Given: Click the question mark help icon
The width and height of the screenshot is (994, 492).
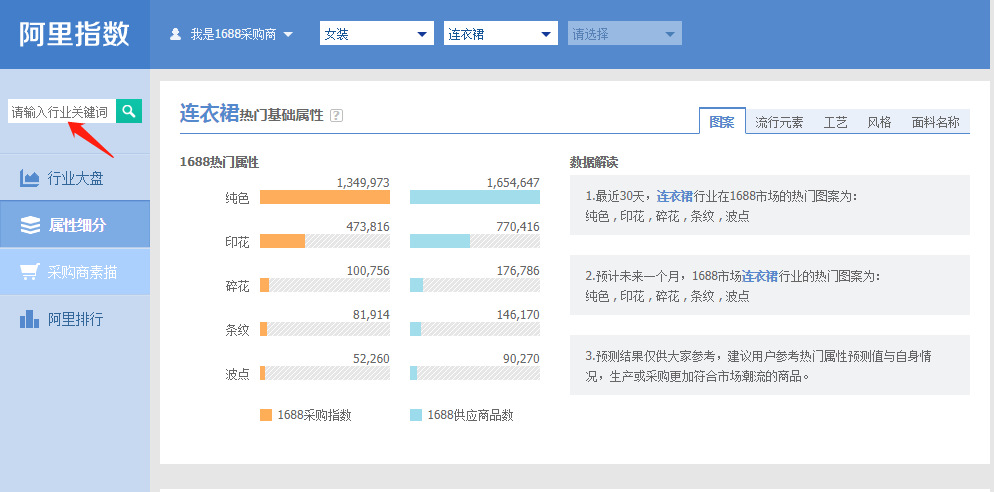Looking at the screenshot, I should point(337,116).
